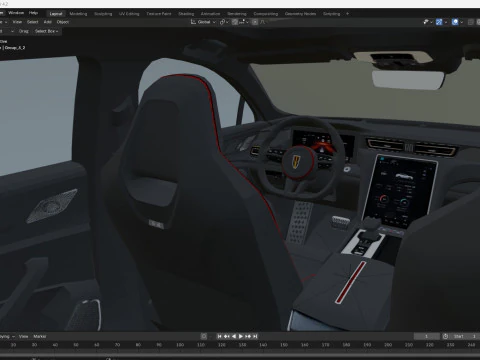Image resolution: width=480 pixels, height=360 pixels.
Task: Play the animation forward
Action: coord(241,336)
